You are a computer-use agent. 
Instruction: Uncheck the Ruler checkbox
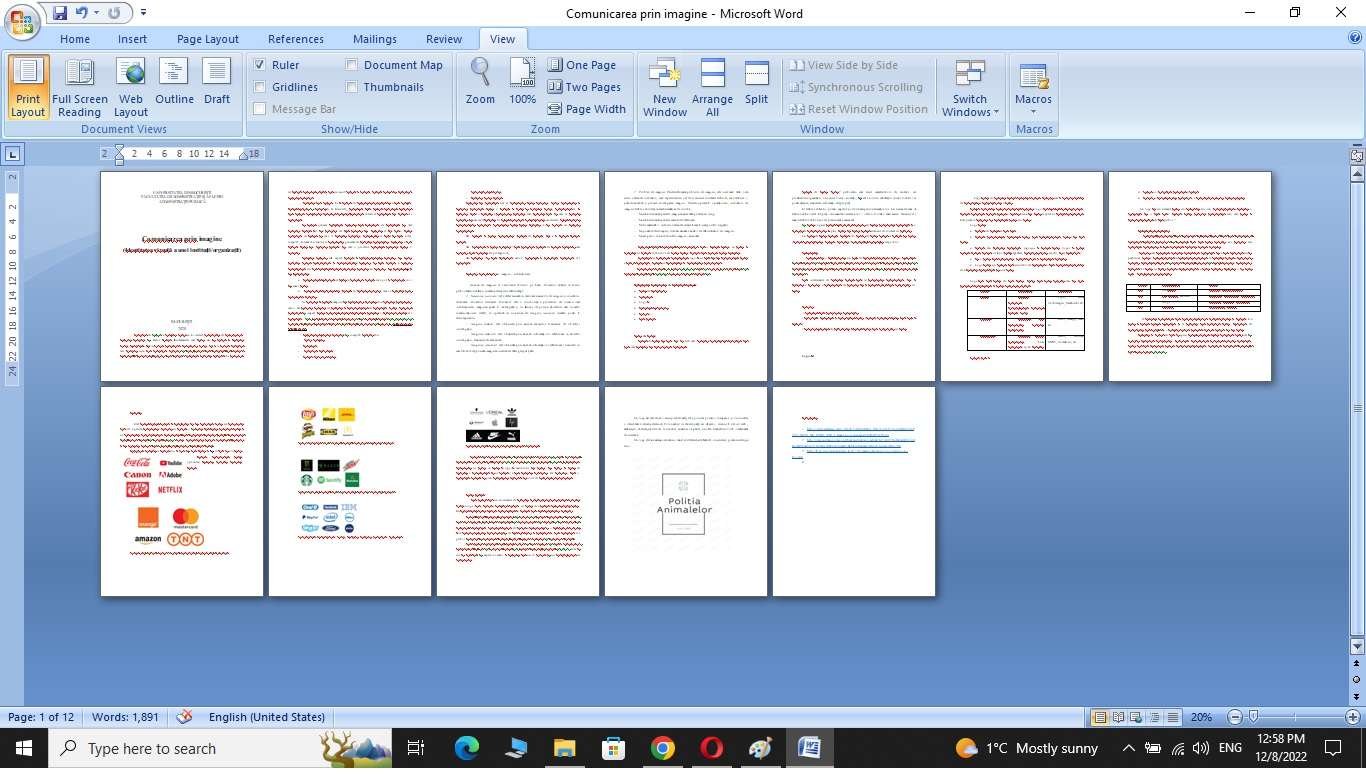260,65
